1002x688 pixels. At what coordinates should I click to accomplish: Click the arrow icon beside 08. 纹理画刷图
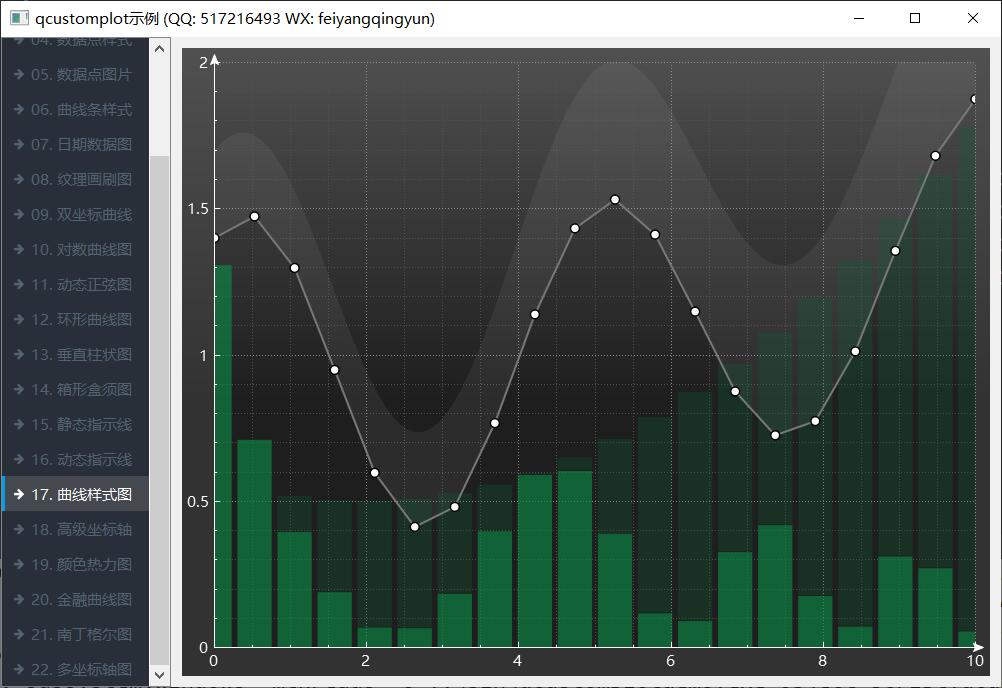(x=19, y=180)
